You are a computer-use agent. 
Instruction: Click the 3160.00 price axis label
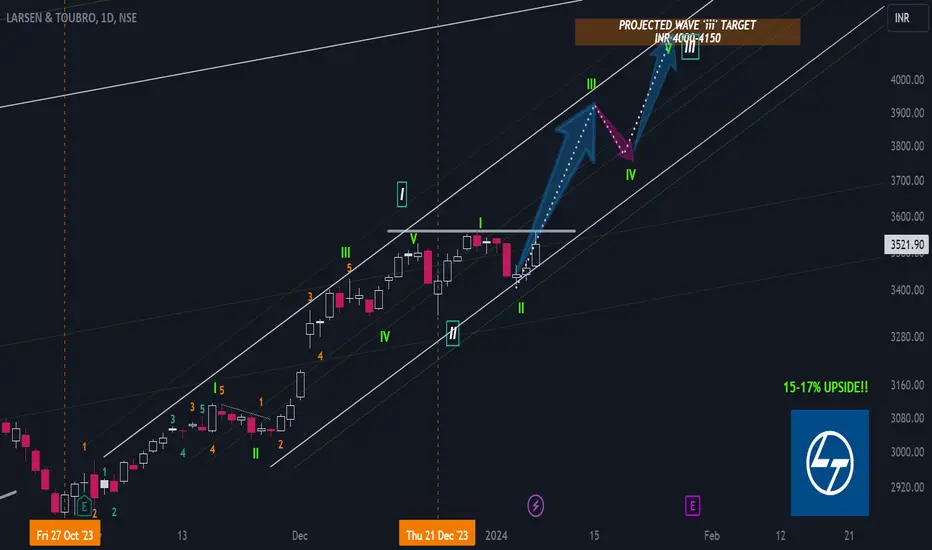[907, 385]
